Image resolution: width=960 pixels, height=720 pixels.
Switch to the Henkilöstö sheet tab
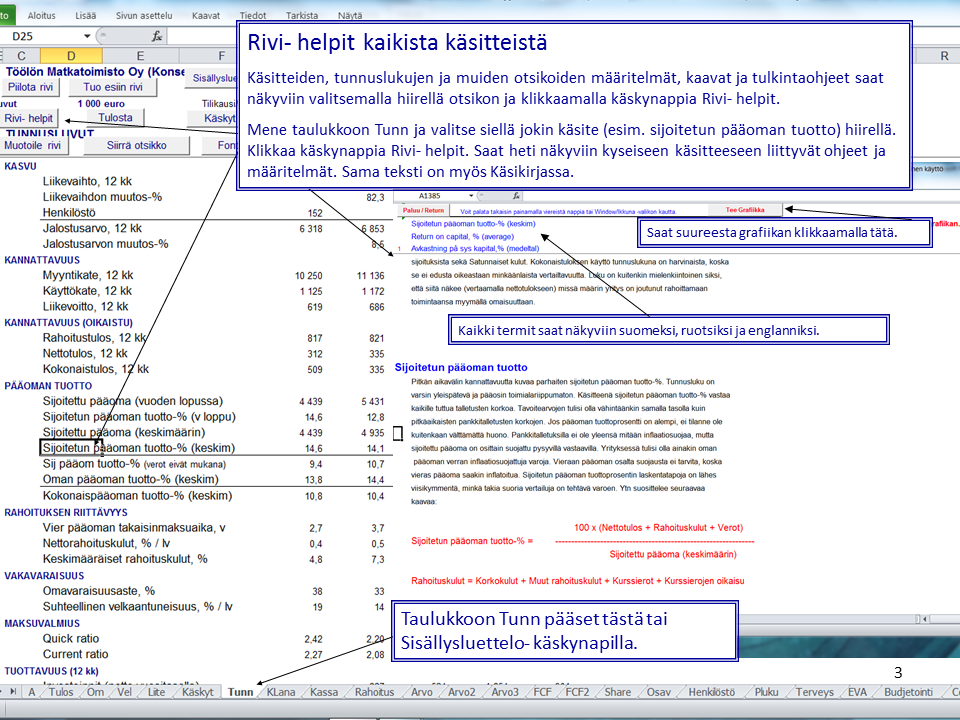(711, 692)
